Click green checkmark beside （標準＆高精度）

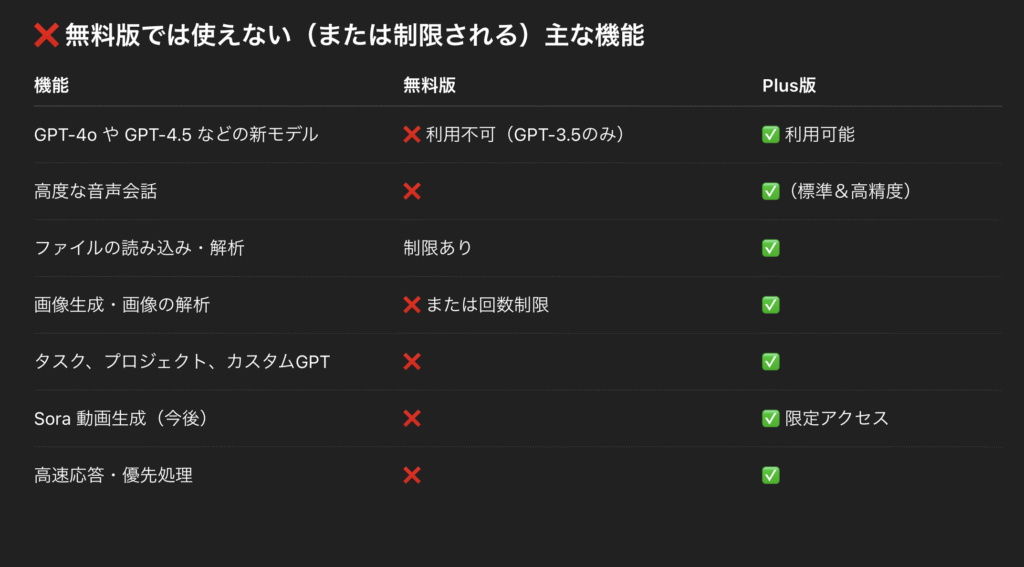(x=771, y=191)
